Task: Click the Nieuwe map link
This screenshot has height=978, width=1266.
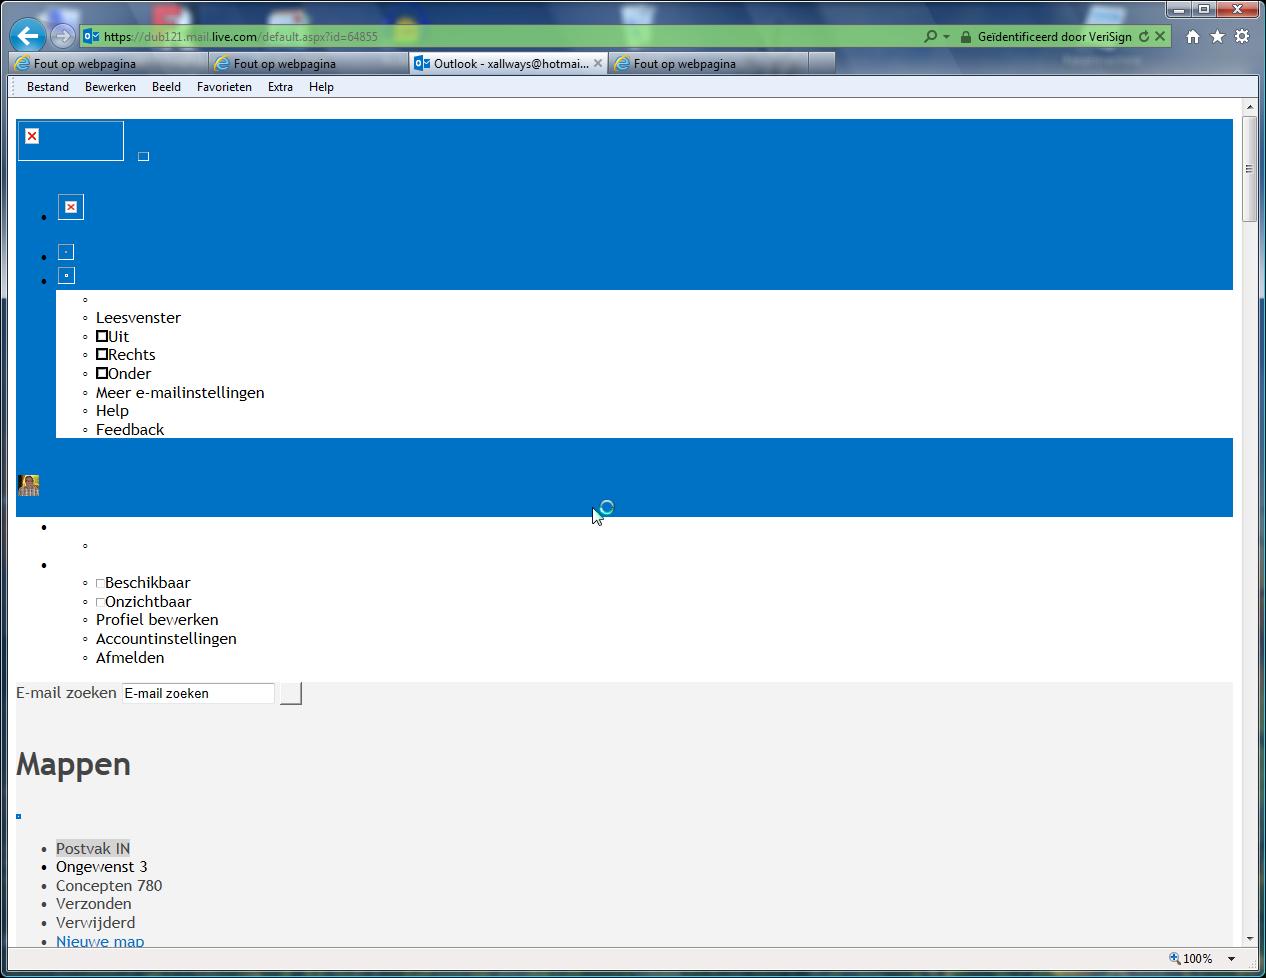Action: [100, 941]
